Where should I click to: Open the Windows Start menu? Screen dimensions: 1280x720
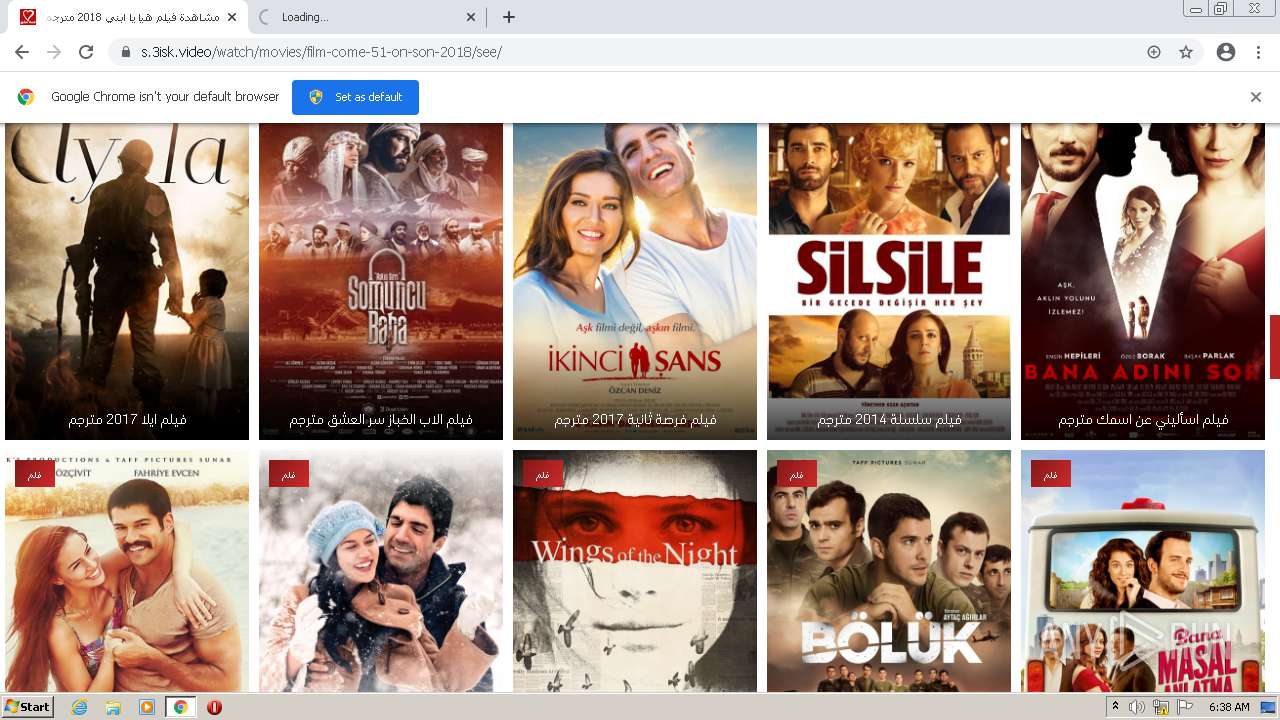click(28, 707)
